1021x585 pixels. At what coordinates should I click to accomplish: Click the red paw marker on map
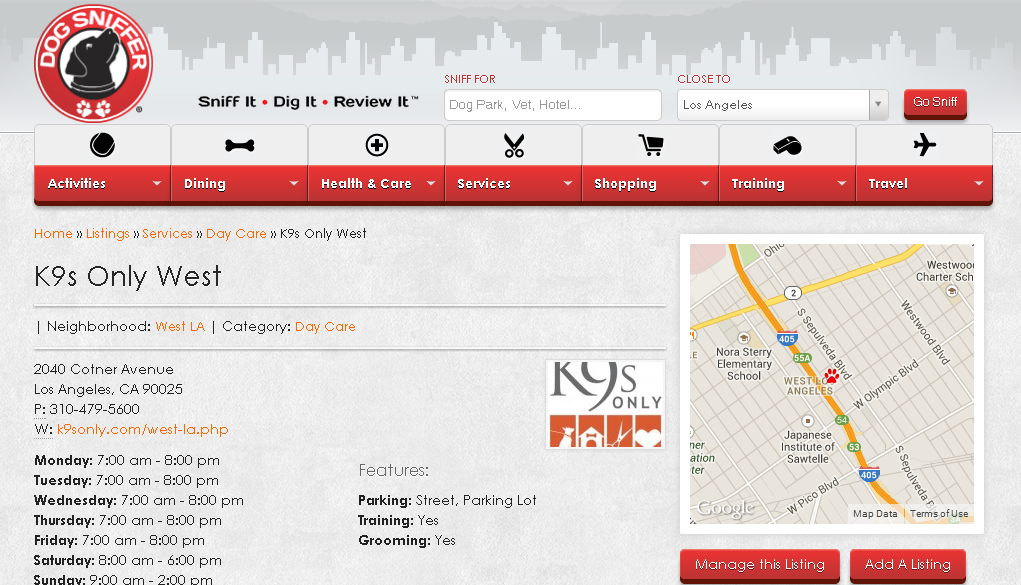pyautogui.click(x=832, y=375)
